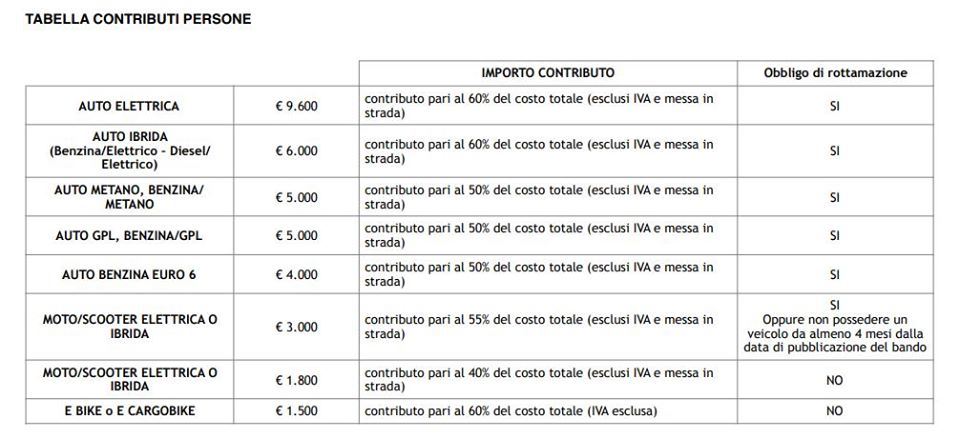The width and height of the screenshot is (960, 439).
Task: Select the "IMPORTO CONTRIBUTO" column header
Action: (547, 73)
